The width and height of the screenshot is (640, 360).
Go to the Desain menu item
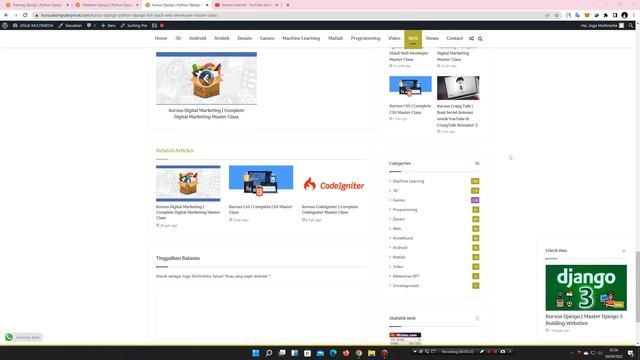[244, 38]
